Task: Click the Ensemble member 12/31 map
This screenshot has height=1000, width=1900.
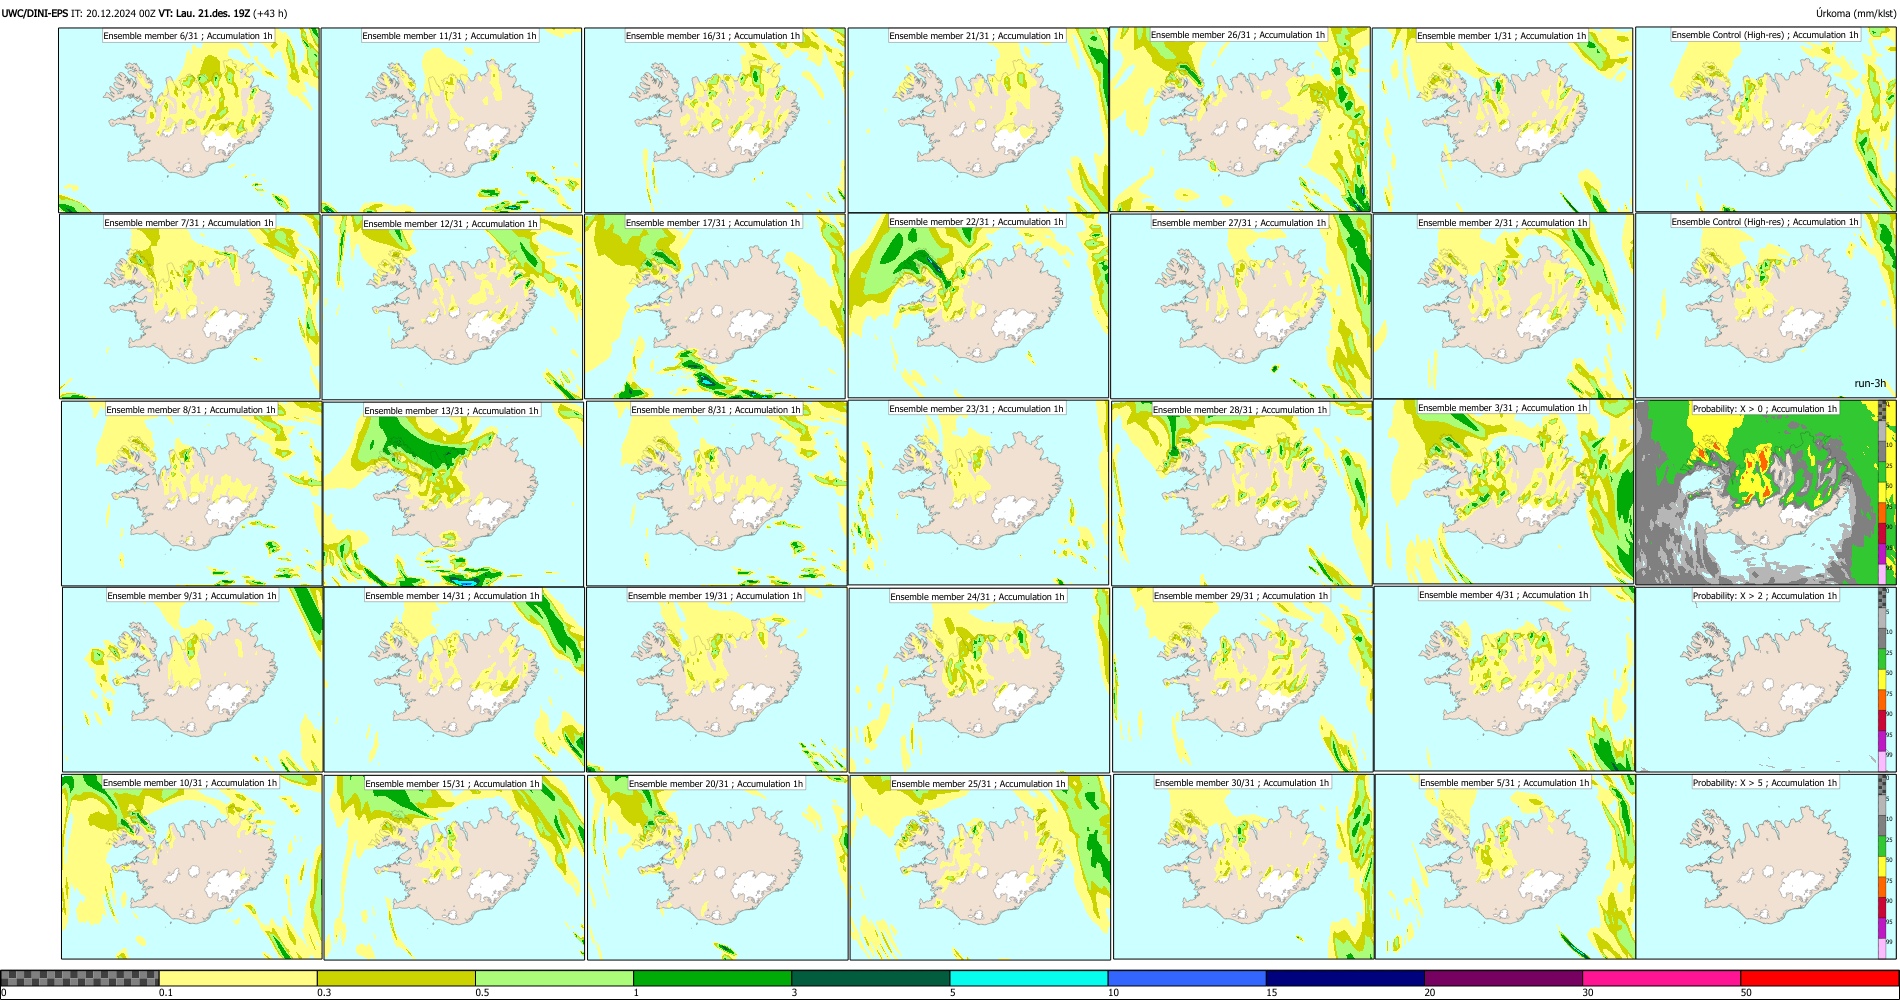Action: click(452, 307)
